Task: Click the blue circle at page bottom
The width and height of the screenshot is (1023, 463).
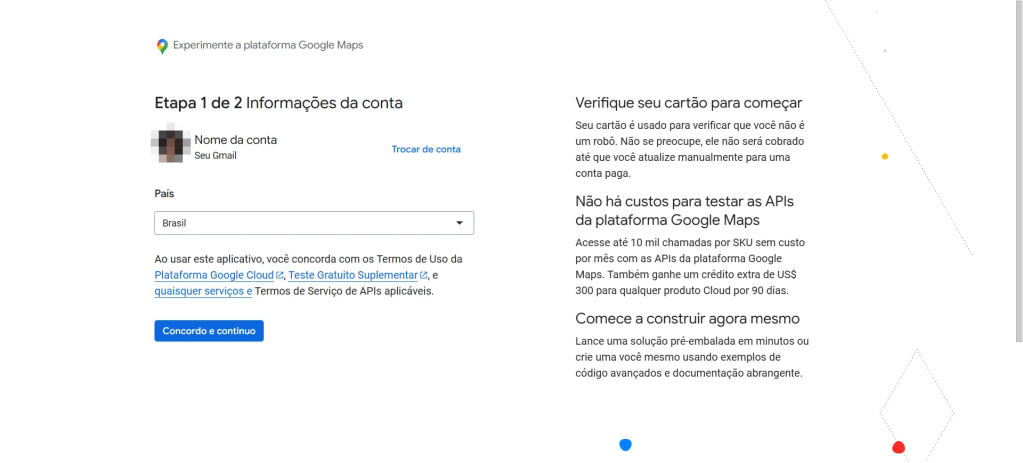Action: 625,444
